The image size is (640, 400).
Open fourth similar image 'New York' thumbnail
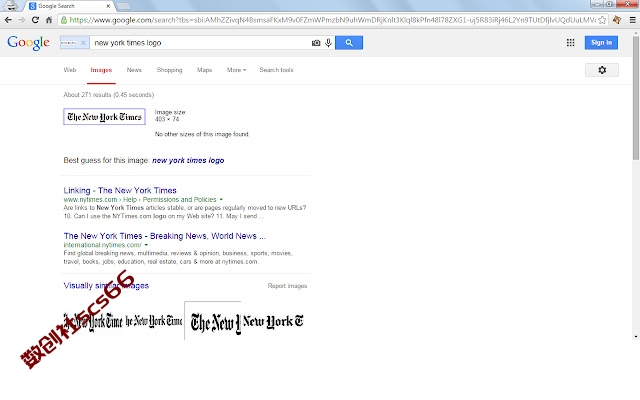273,321
